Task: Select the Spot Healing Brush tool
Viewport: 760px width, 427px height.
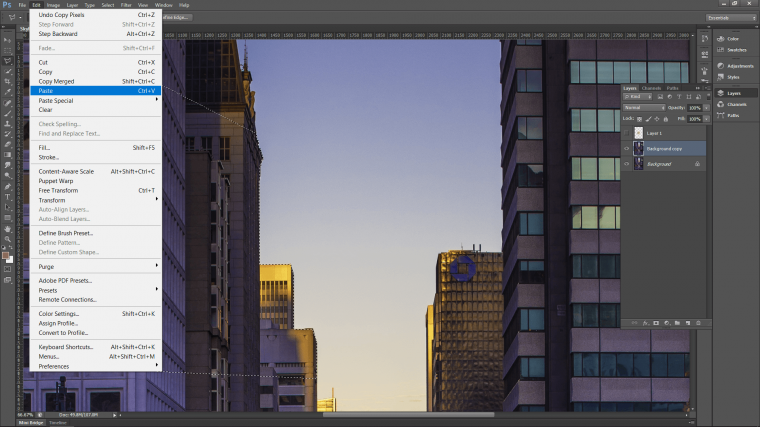Action: click(x=7, y=103)
